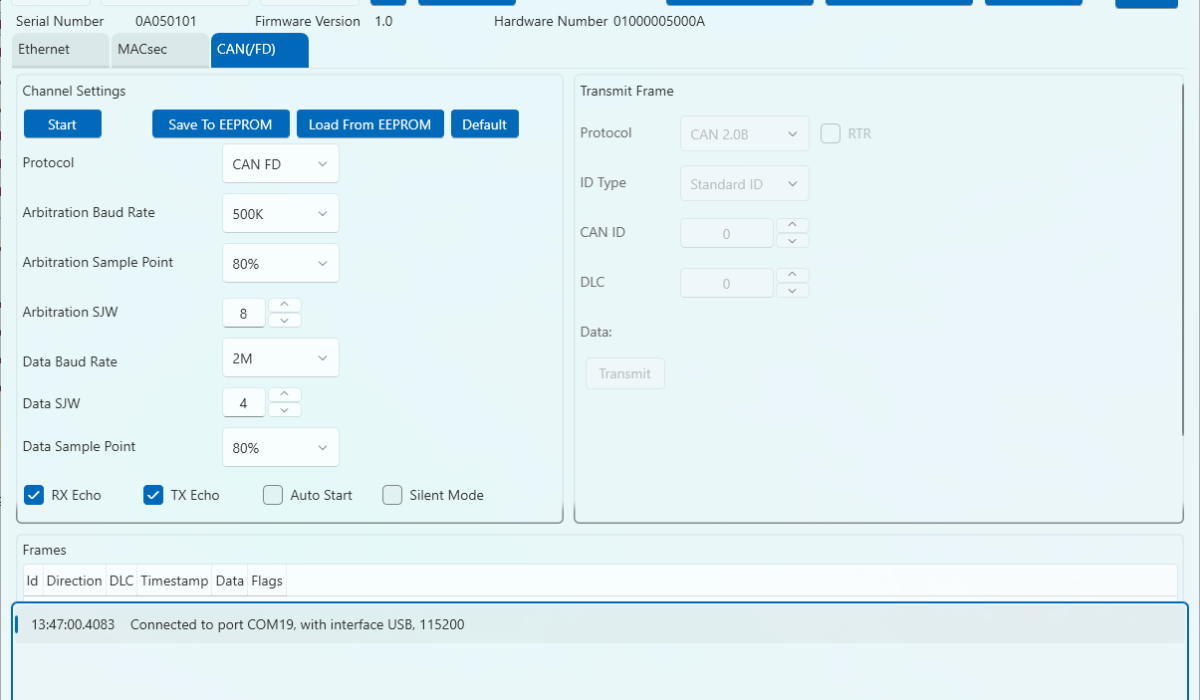Image resolution: width=1200 pixels, height=700 pixels.
Task: Click the Start button
Action: [x=62, y=125]
